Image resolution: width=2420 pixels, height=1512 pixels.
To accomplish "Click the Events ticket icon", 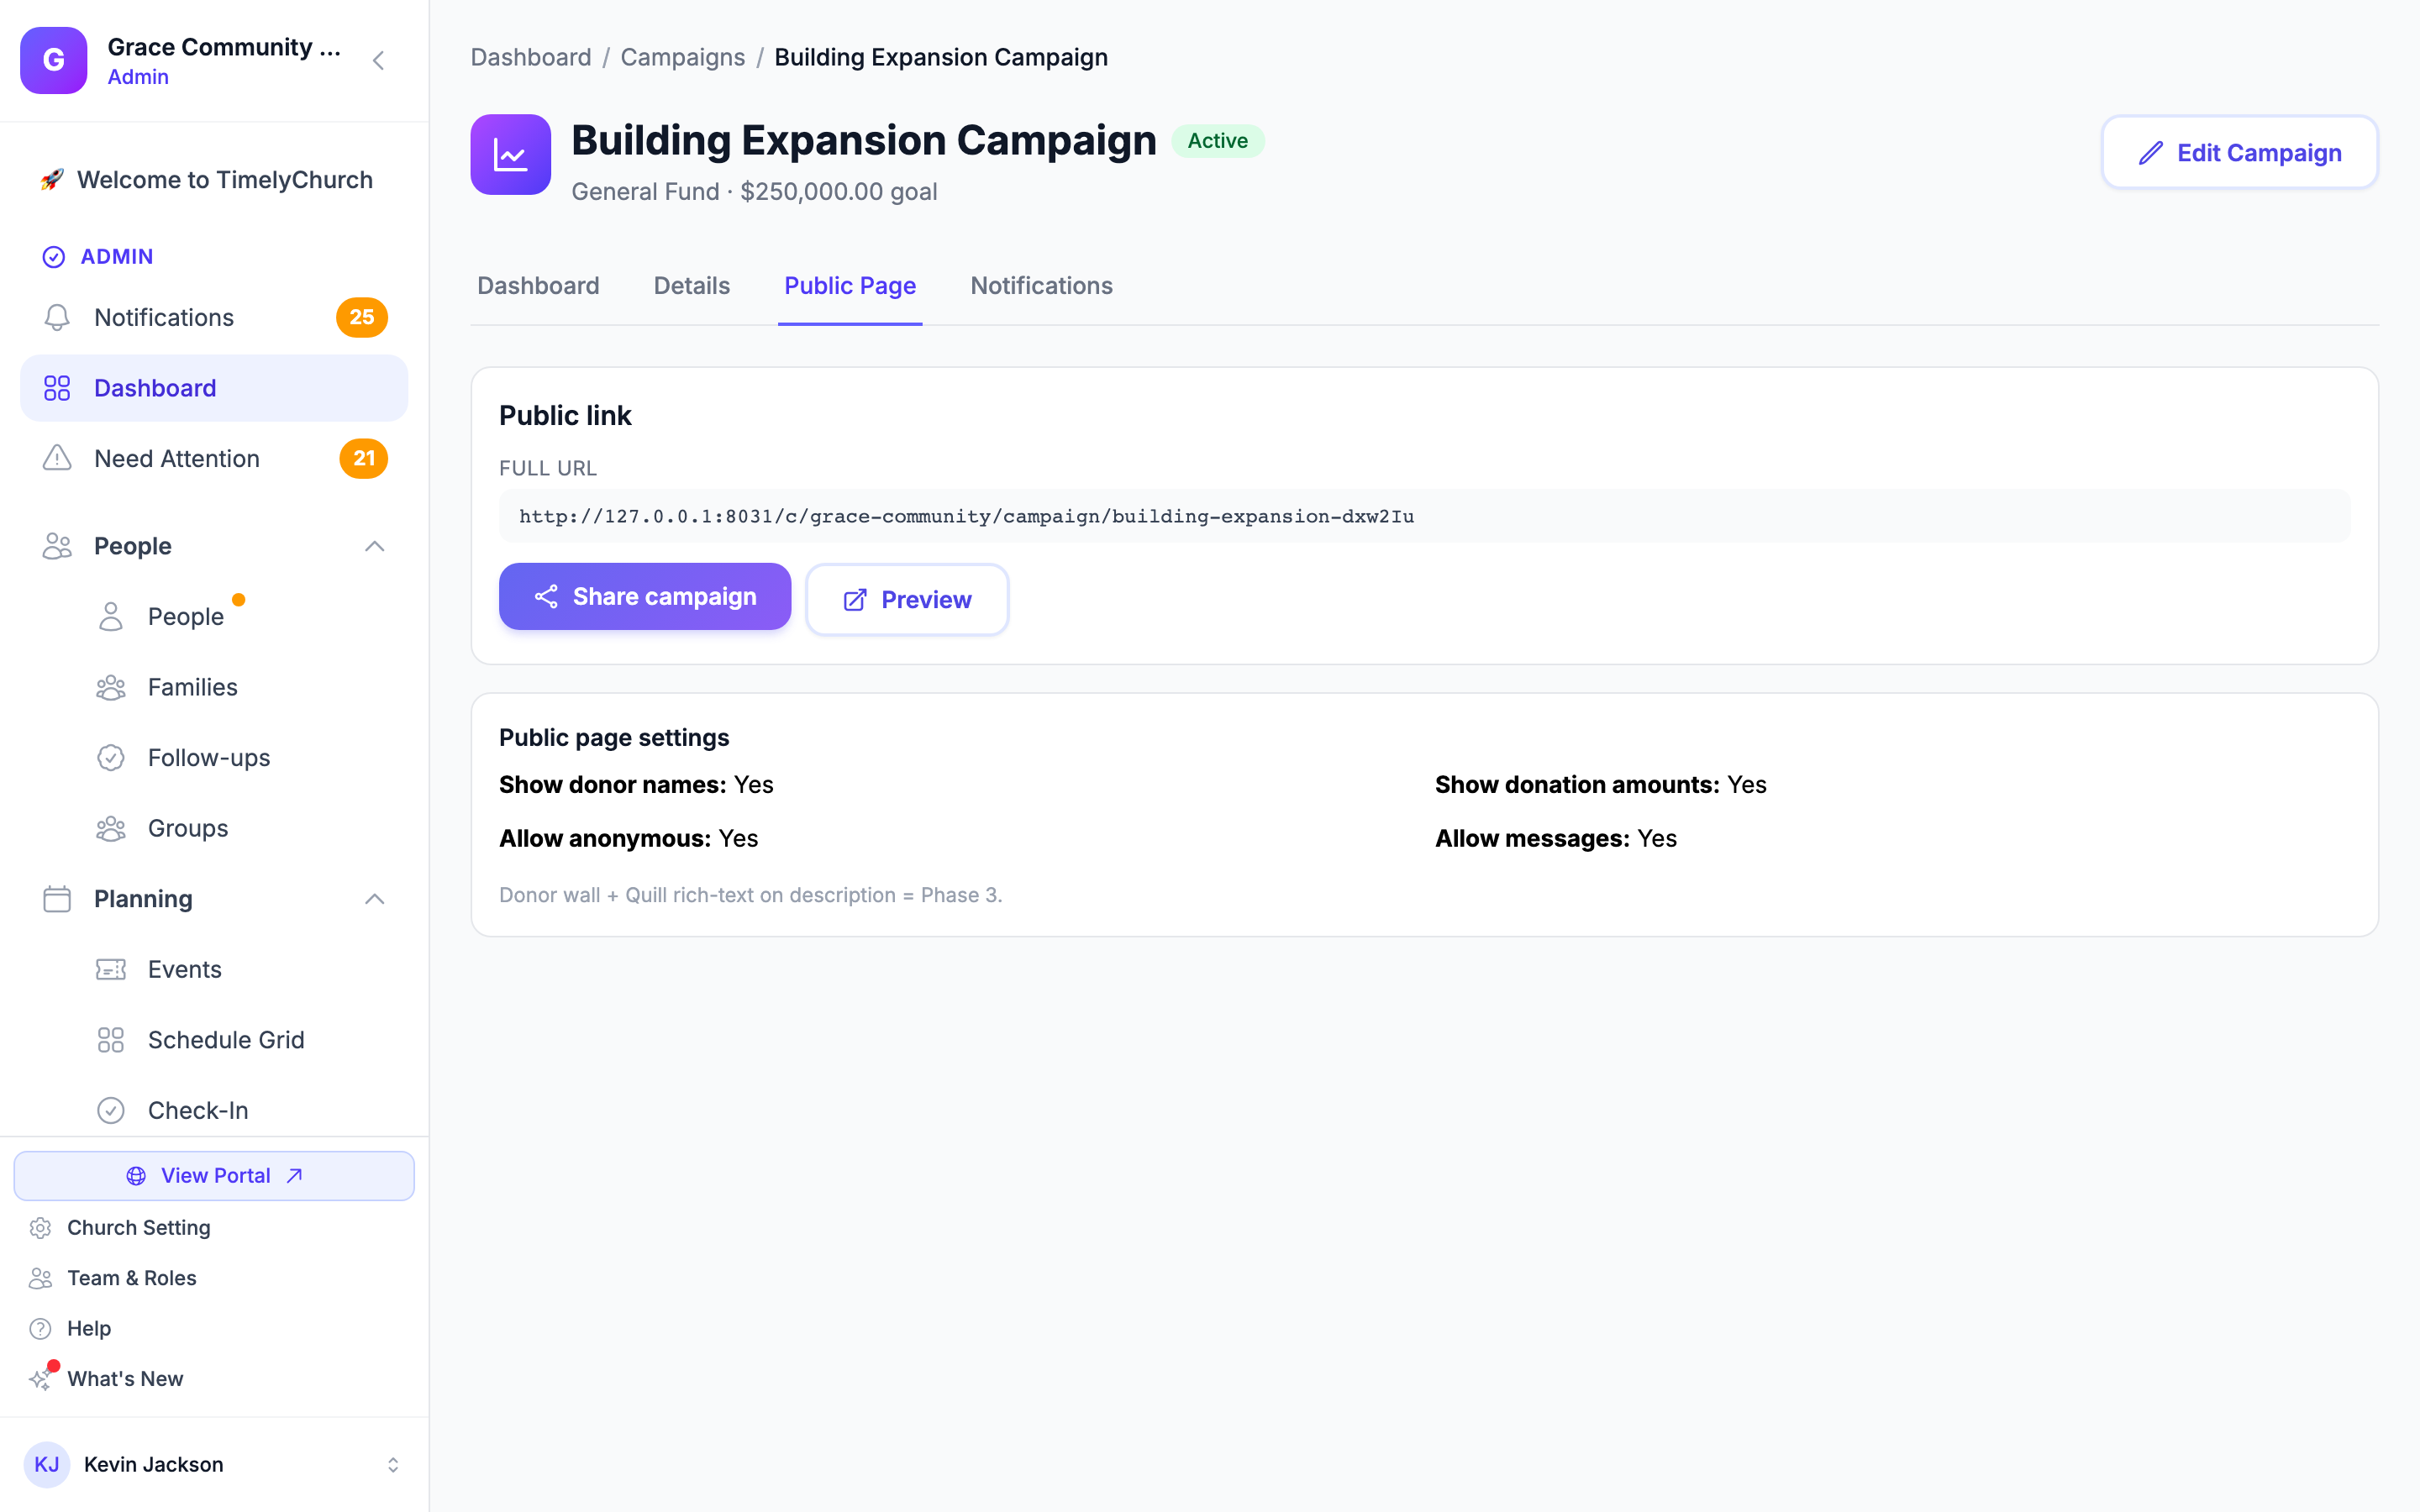I will pos(111,969).
